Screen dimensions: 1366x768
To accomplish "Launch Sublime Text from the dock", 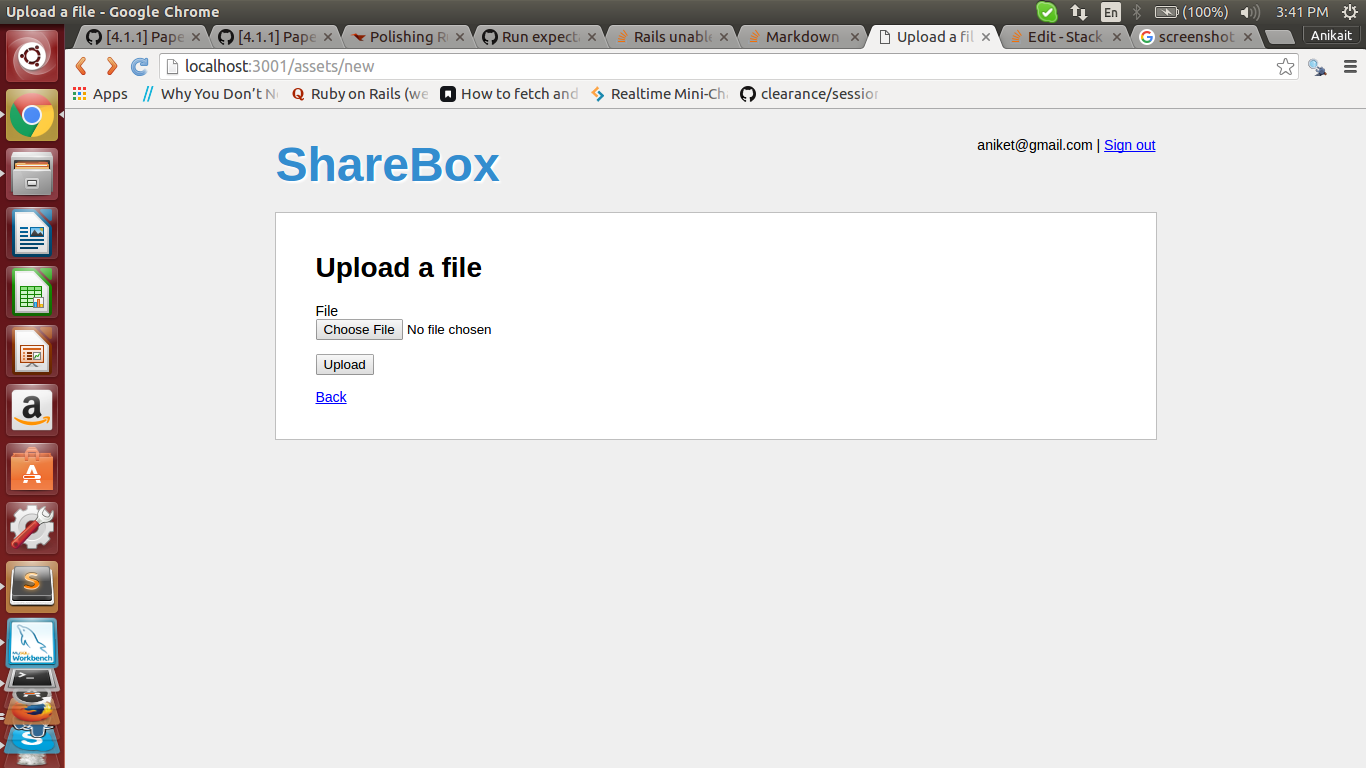I will coord(32,585).
